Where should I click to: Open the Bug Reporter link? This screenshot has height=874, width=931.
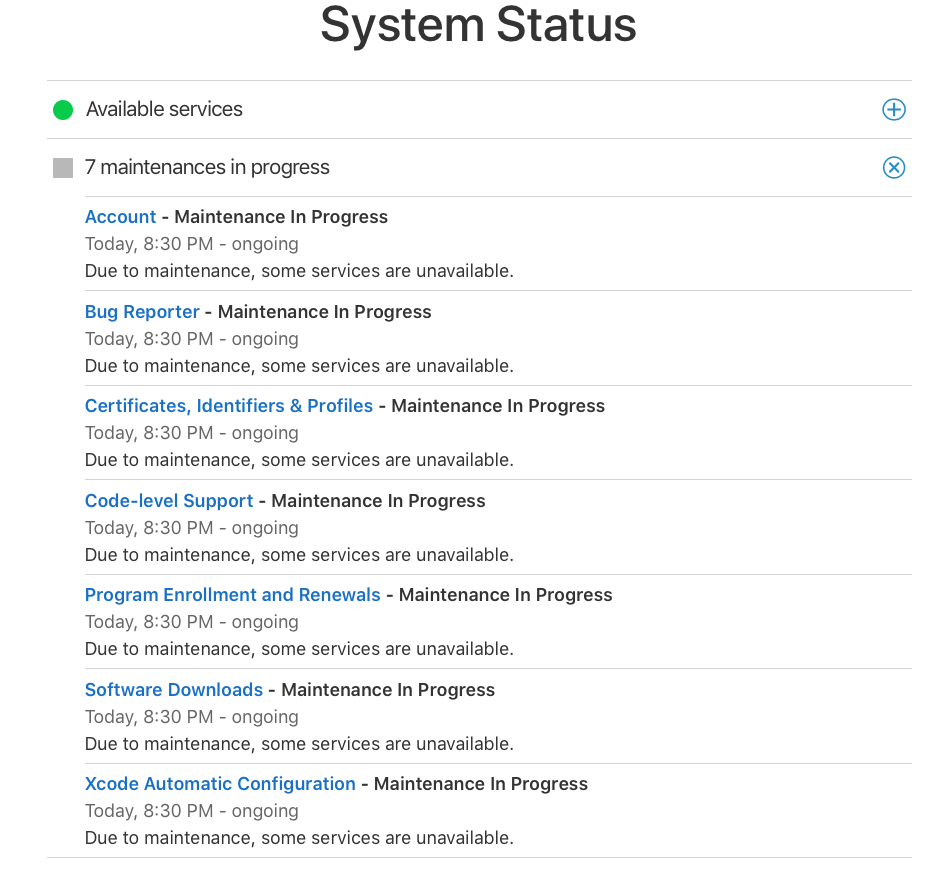(x=142, y=312)
